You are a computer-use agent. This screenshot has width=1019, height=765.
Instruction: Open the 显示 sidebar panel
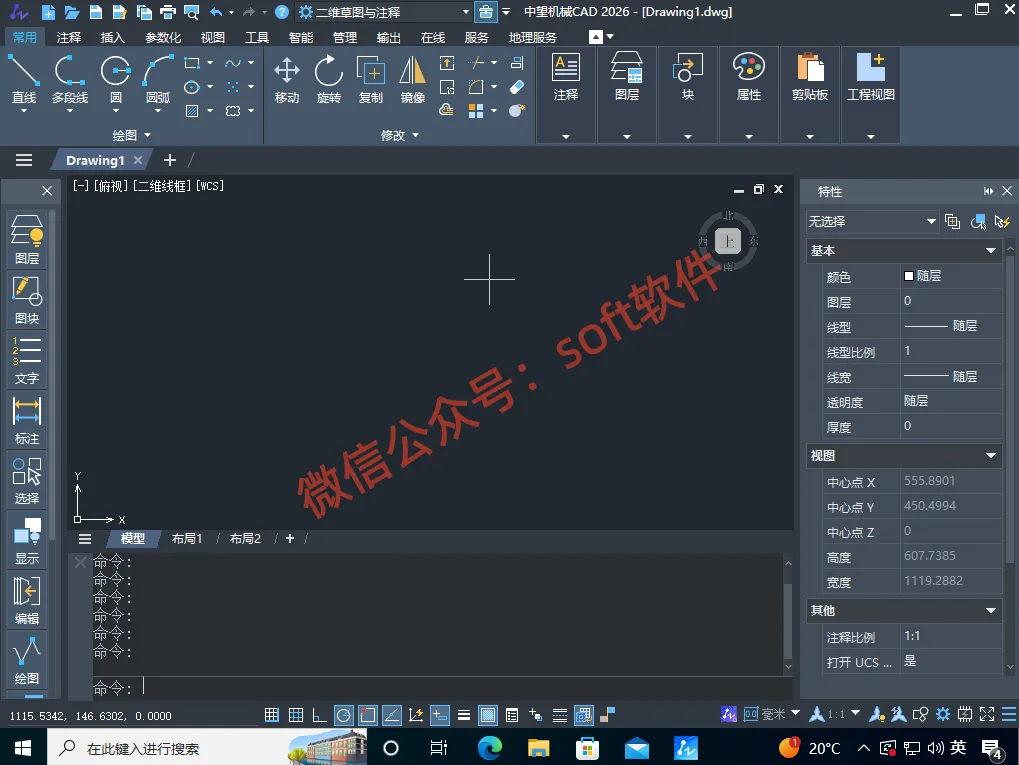coord(27,540)
